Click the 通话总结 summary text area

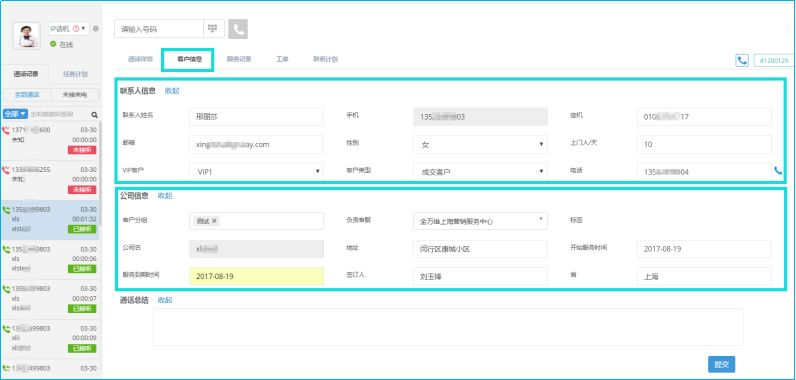coord(448,327)
